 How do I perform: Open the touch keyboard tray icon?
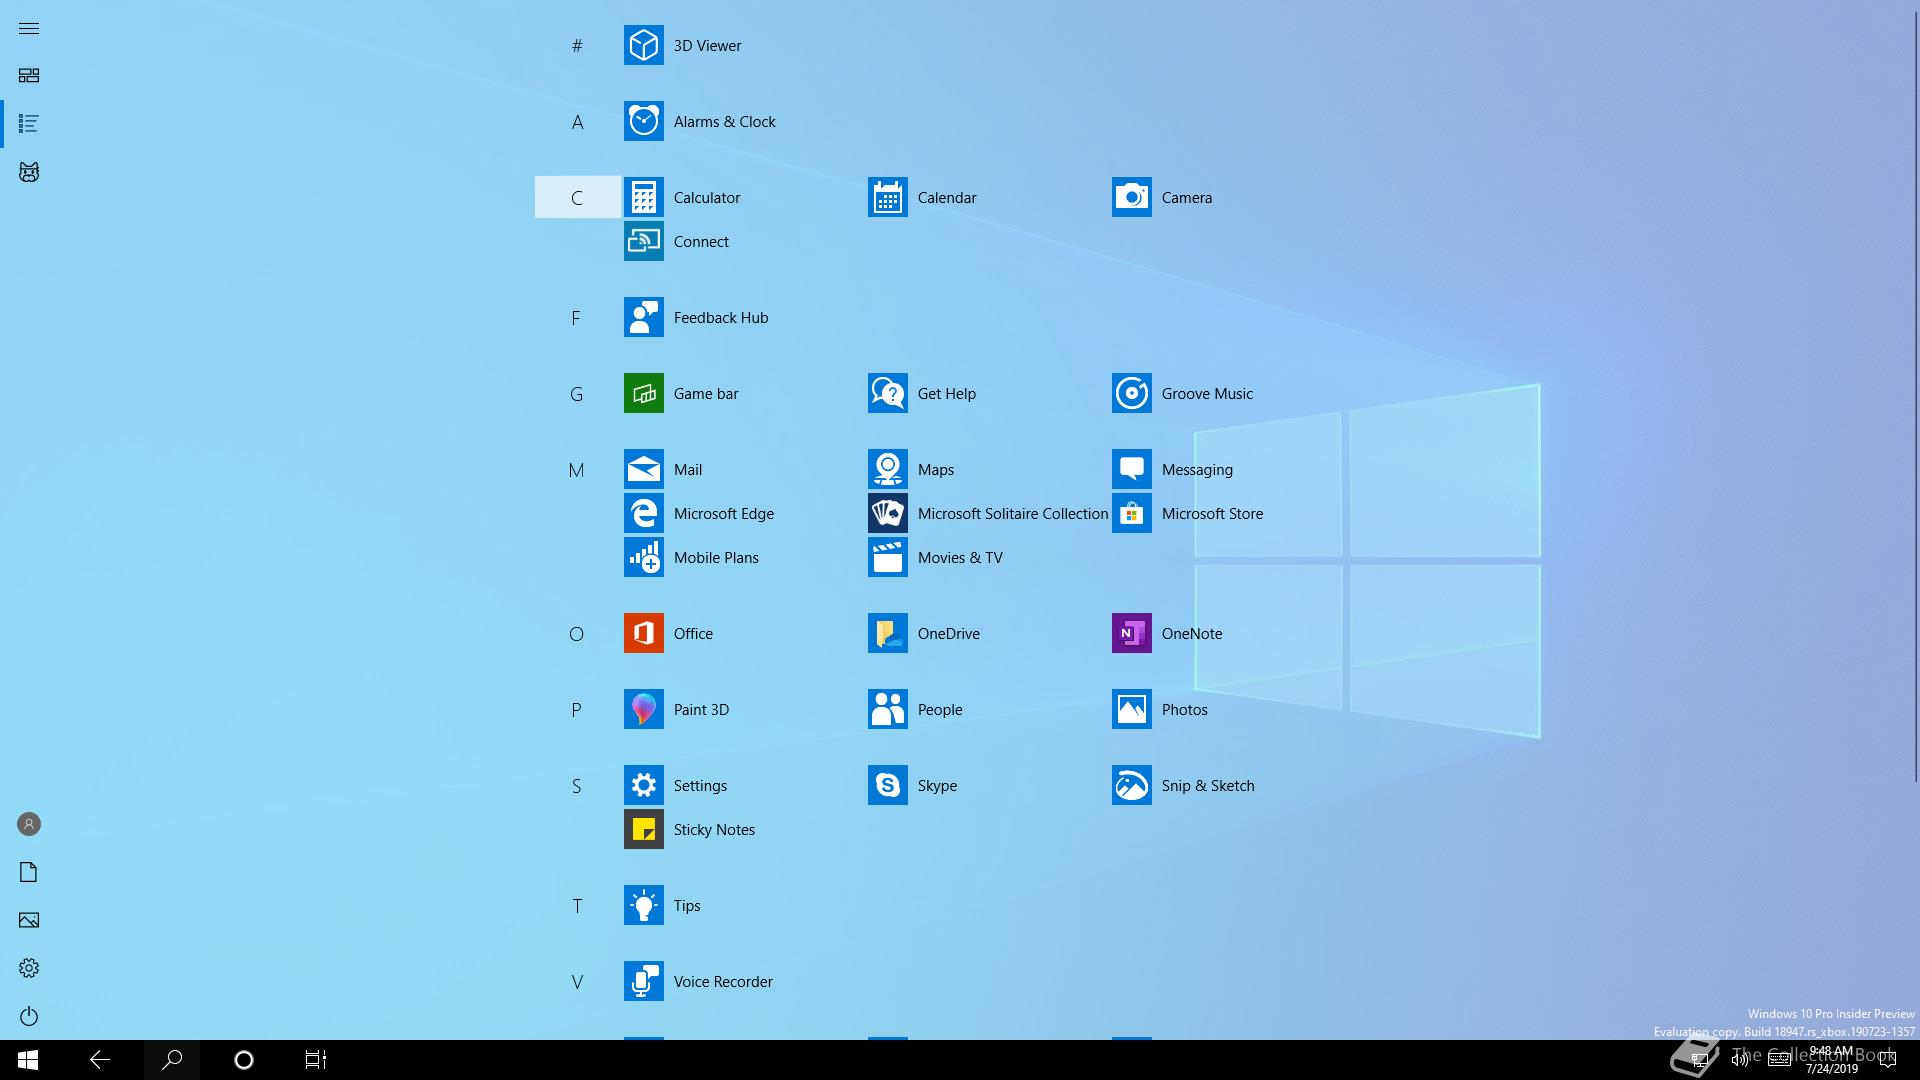(x=1780, y=1060)
